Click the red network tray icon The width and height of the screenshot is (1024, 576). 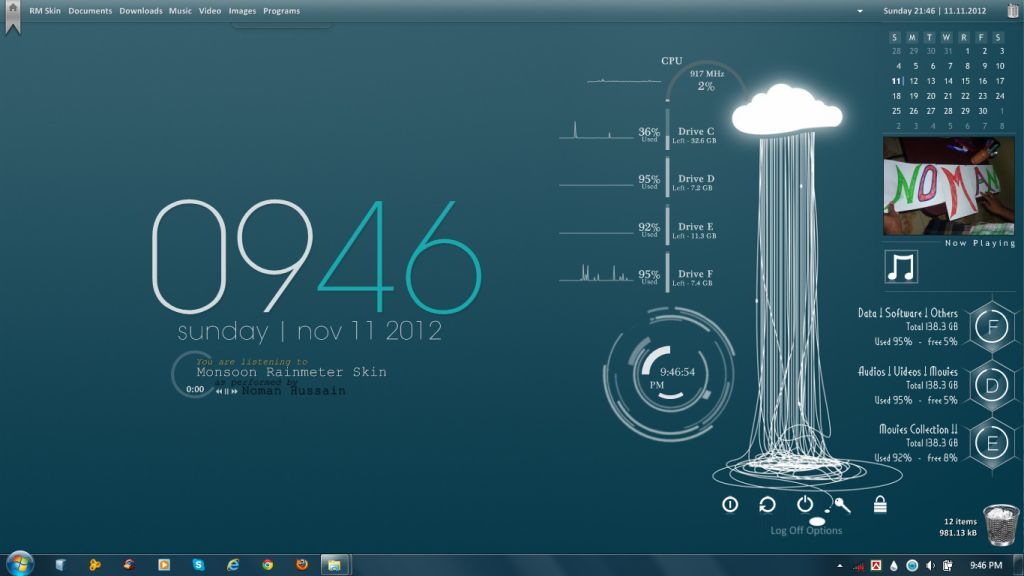click(859, 566)
